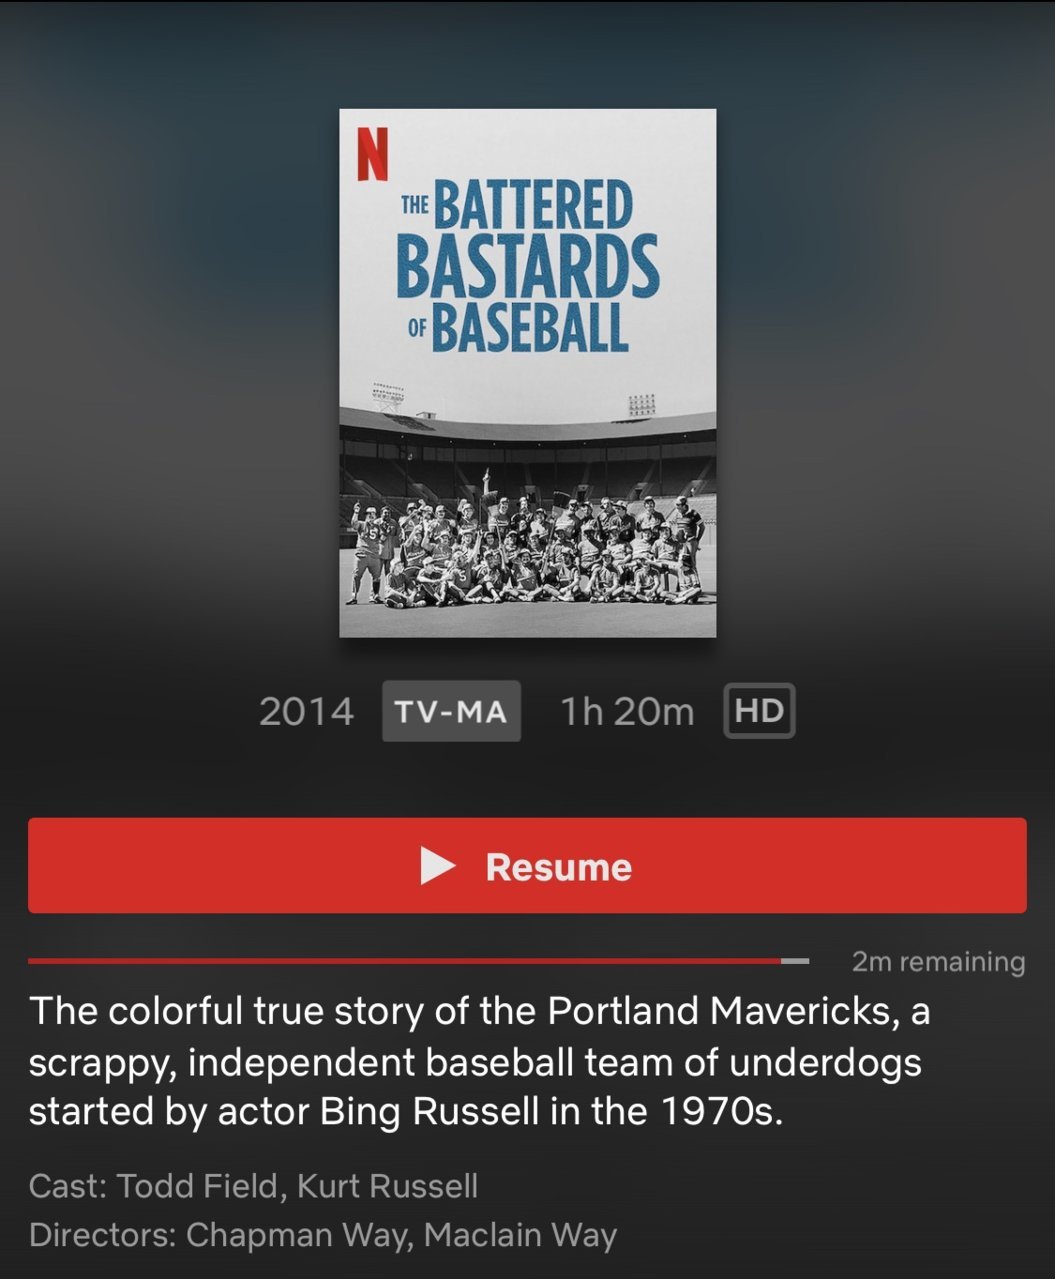Viewport: 1055px width, 1279px height.
Task: Click the Portland Mavericks synopsis text
Action: [x=479, y=1061]
